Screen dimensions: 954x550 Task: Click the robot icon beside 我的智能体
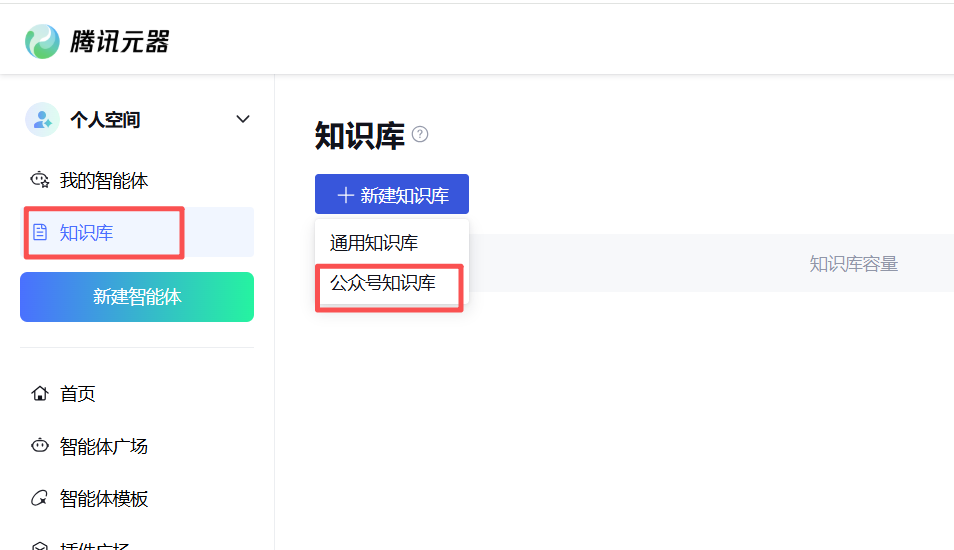click(x=40, y=181)
